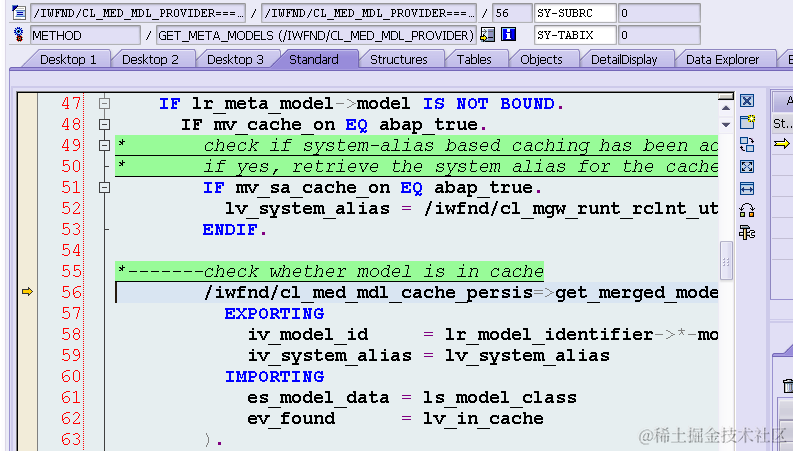This screenshot has width=793, height=451.
Task: Switch to the Desktop 1 tab
Action: coord(68,59)
